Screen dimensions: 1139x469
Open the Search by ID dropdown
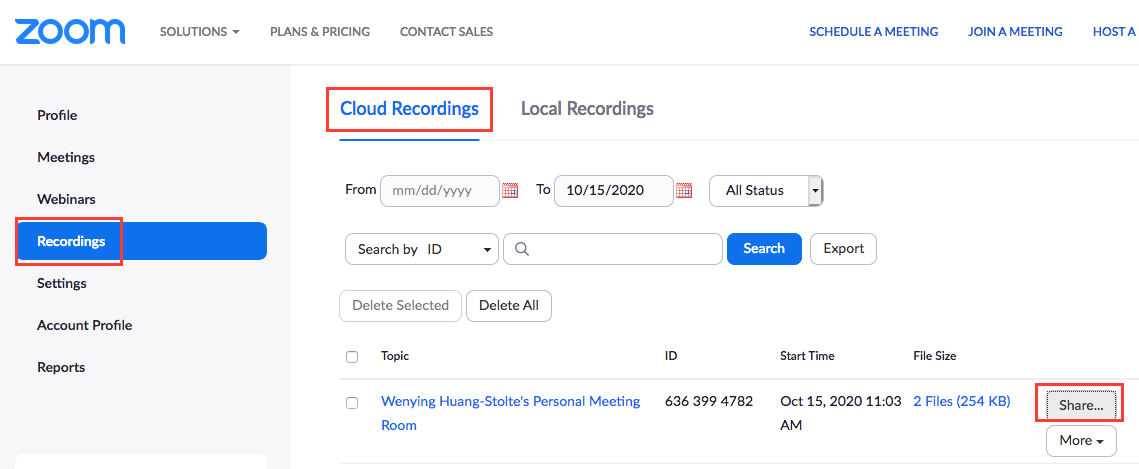422,249
